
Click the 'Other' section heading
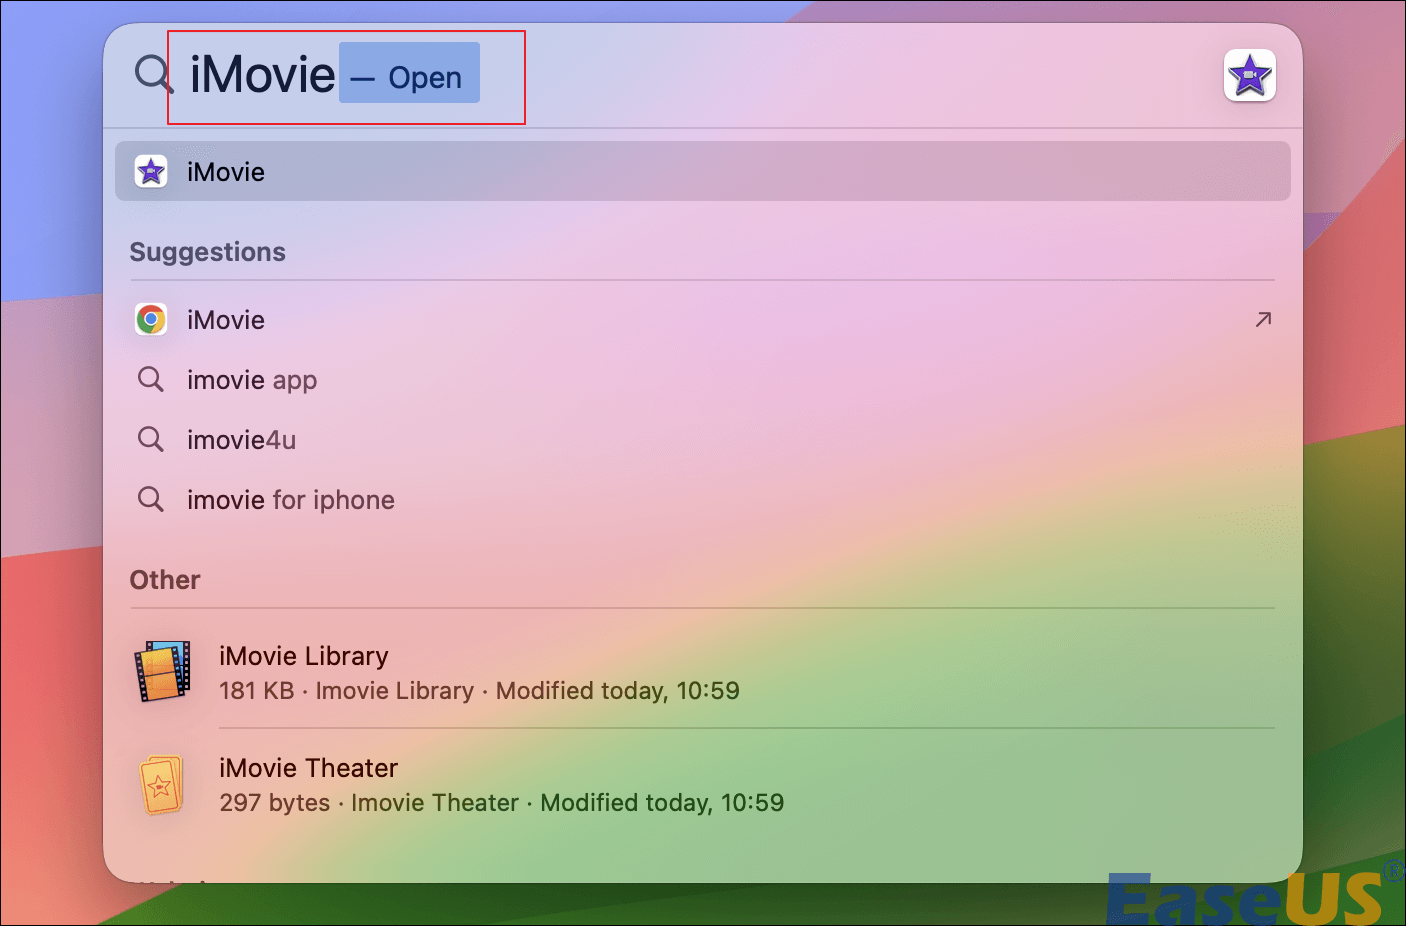(165, 580)
